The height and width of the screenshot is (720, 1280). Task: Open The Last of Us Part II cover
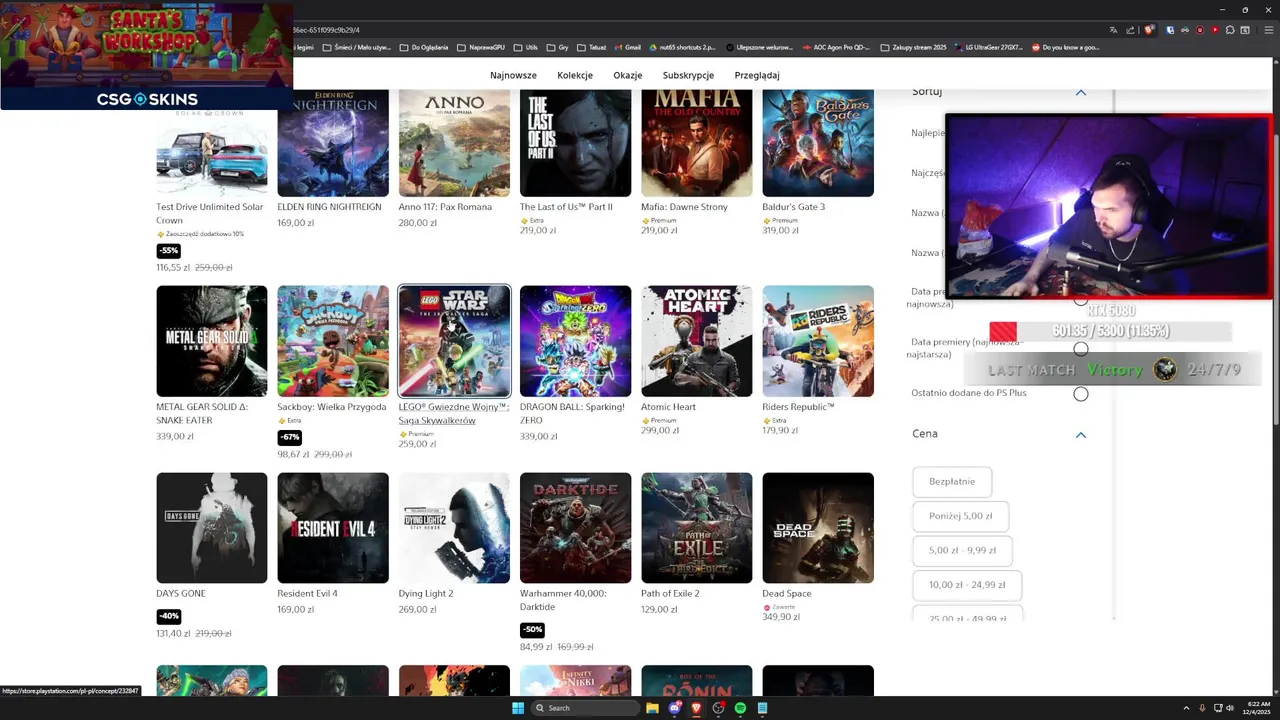coord(575,143)
